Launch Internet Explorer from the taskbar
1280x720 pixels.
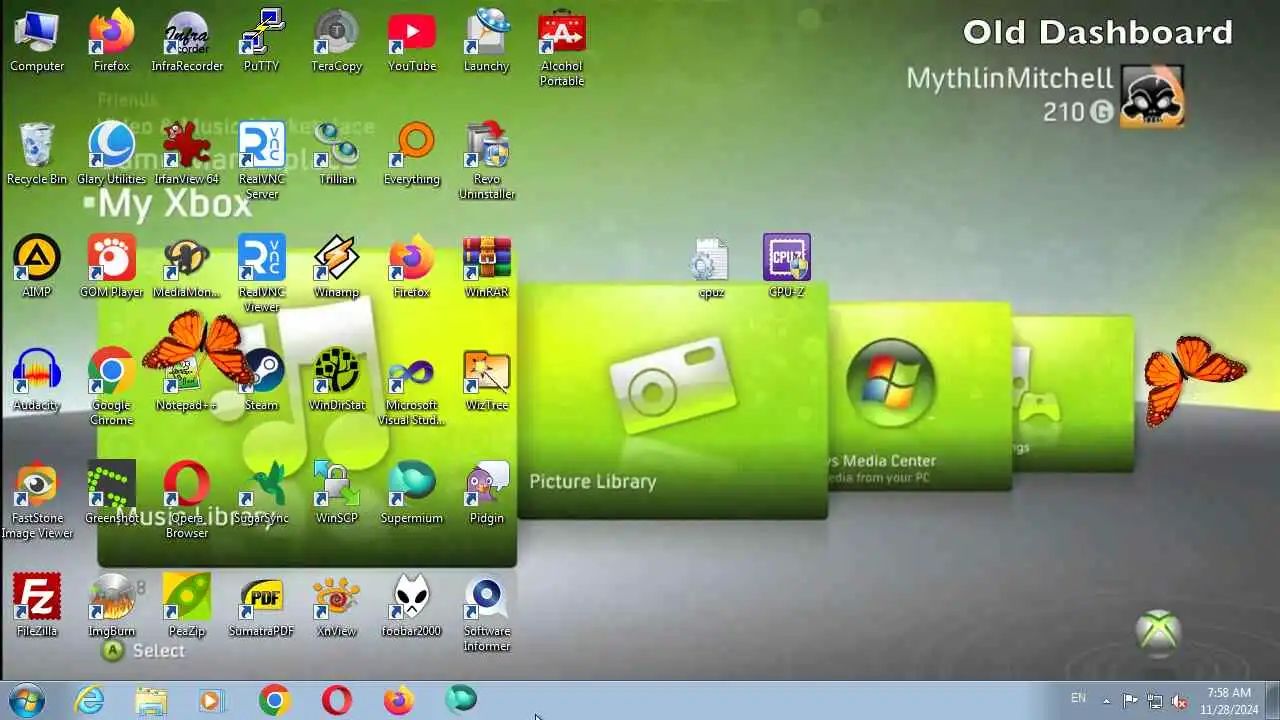[x=90, y=700]
